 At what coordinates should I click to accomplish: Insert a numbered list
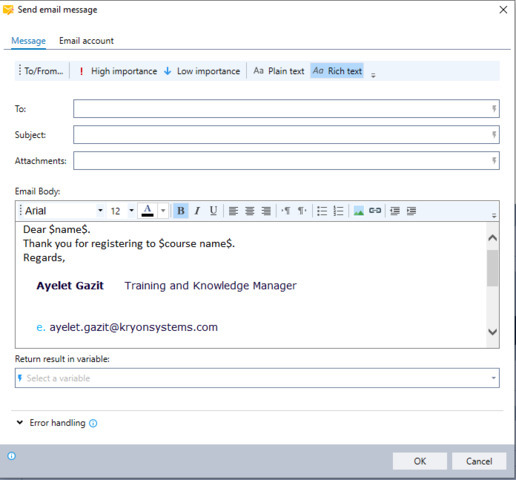coord(338,211)
